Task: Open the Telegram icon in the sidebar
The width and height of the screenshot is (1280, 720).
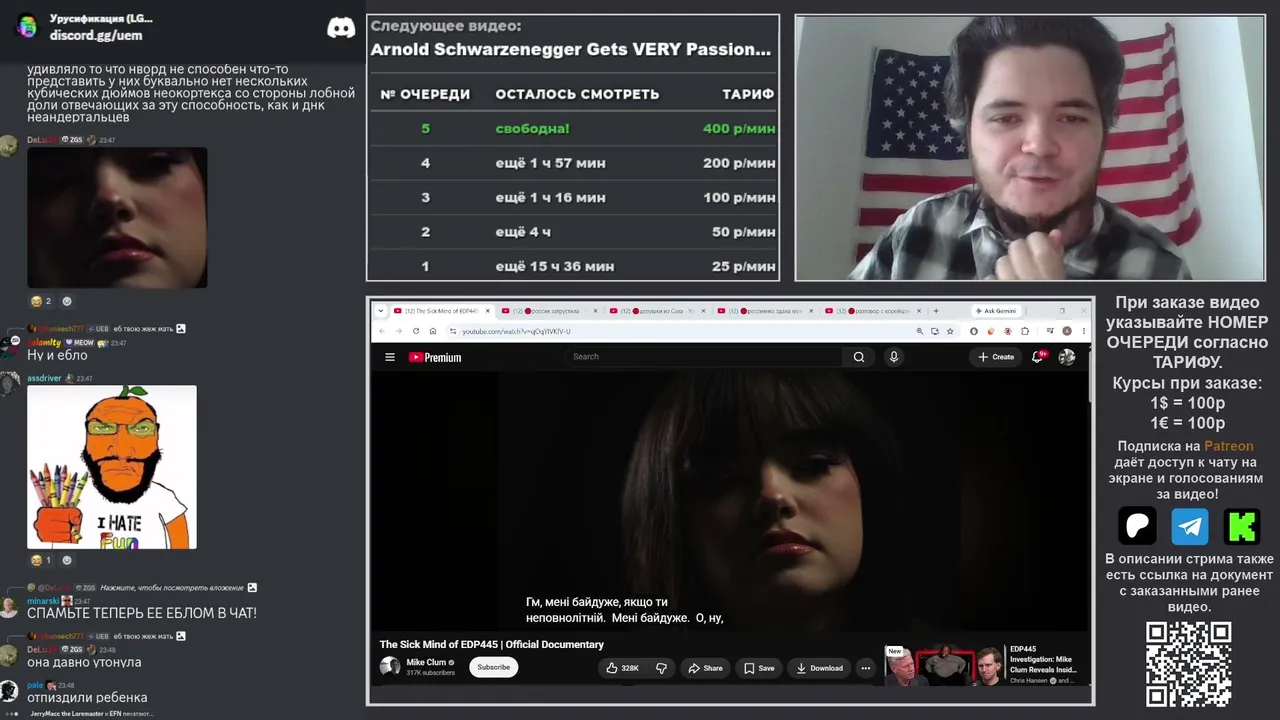Action: [x=1190, y=525]
